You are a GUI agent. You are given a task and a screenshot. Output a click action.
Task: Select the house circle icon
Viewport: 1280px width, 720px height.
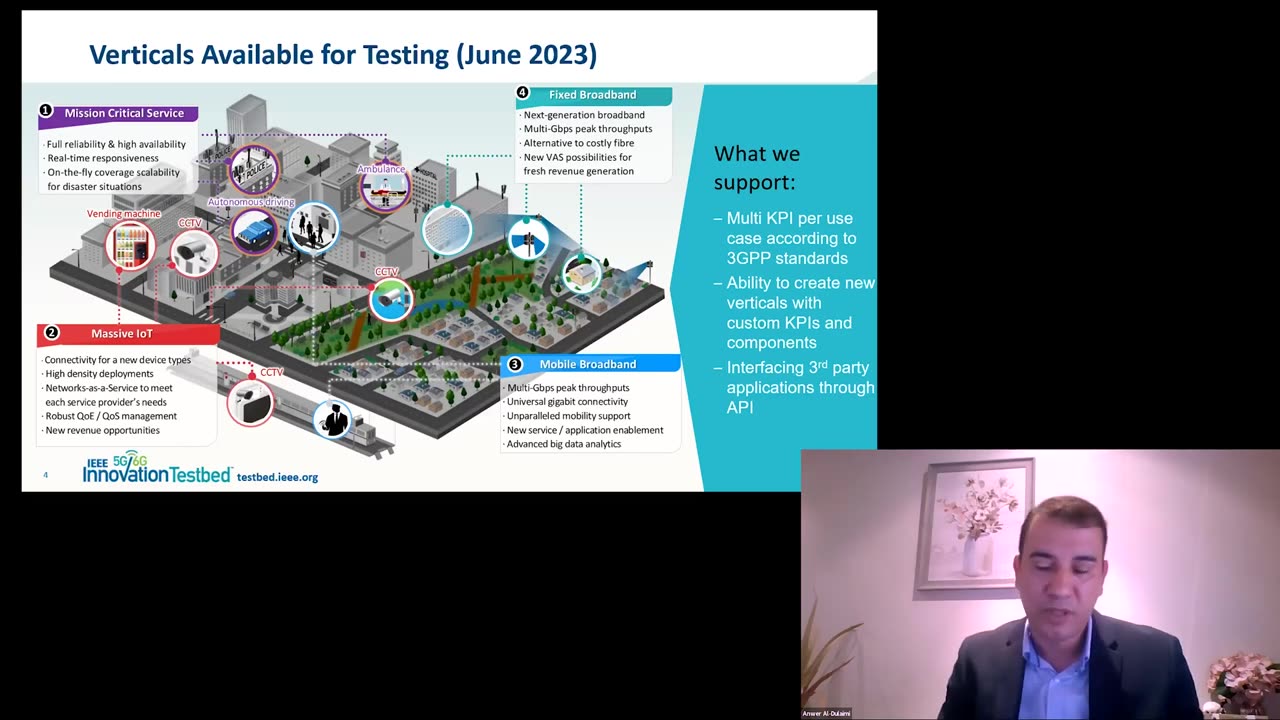pos(582,273)
